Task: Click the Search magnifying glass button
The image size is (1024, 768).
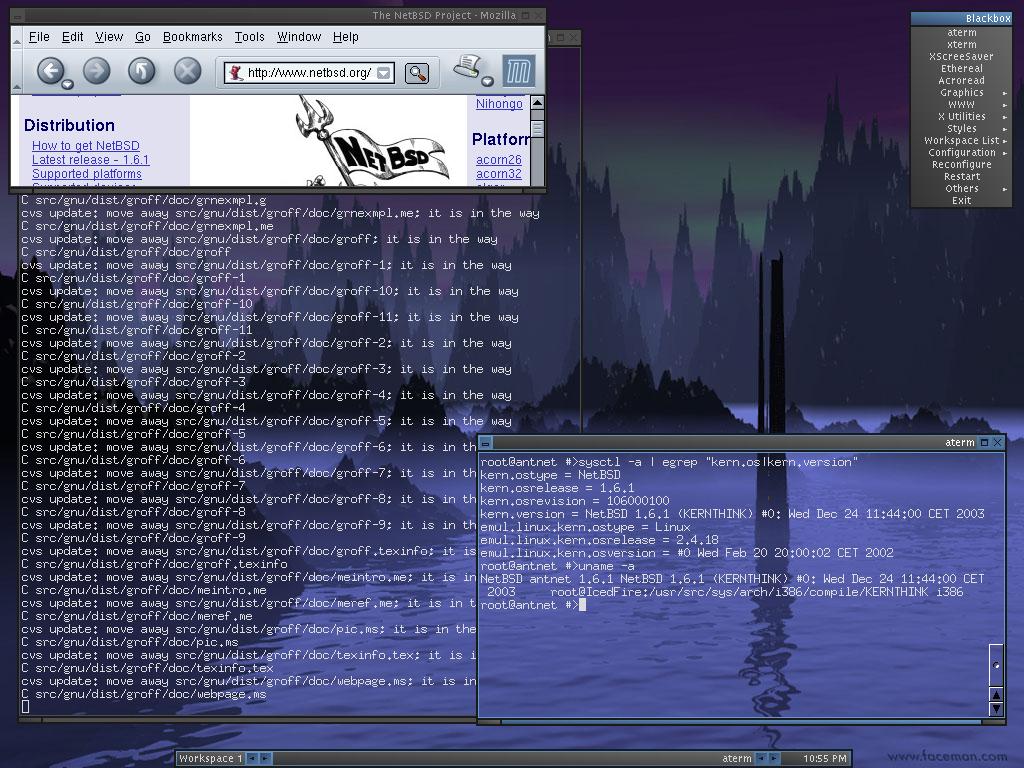Action: pos(417,72)
